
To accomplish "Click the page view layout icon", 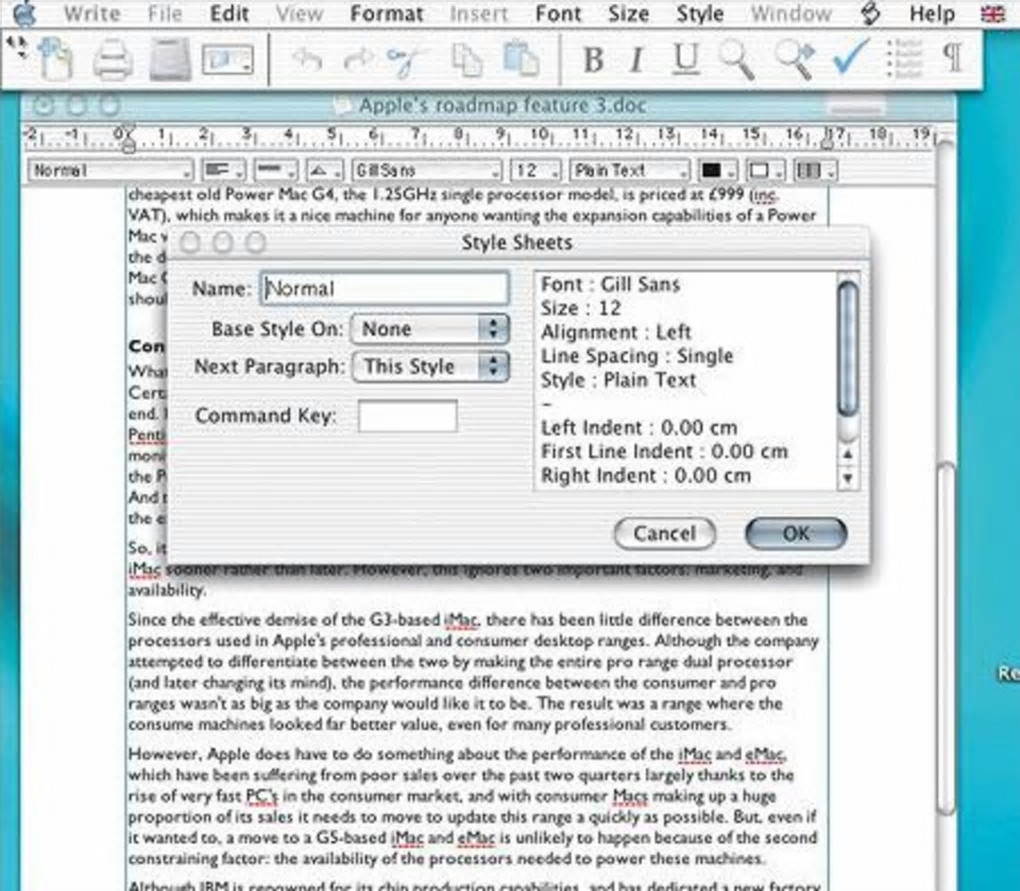I will click(228, 60).
